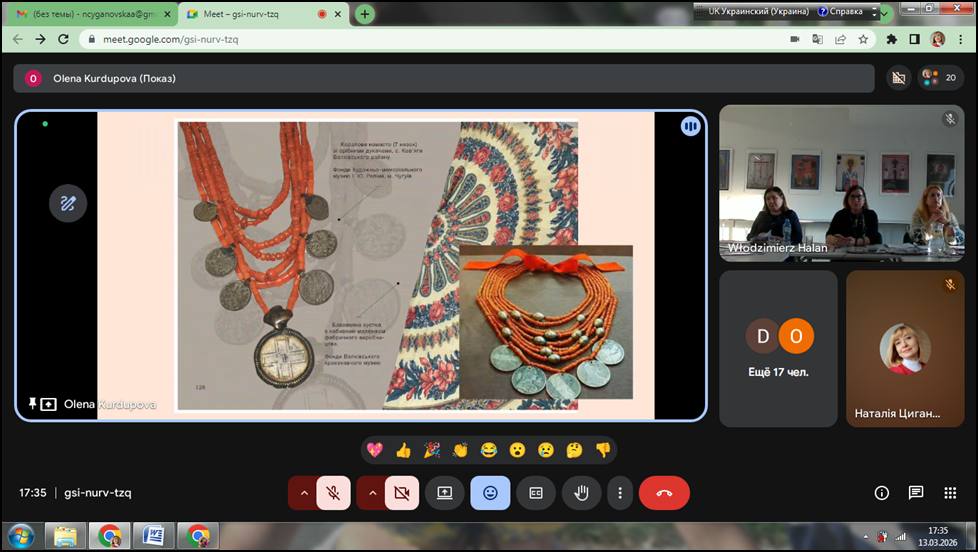Open the annotation pen tool on the presentation

(68, 203)
